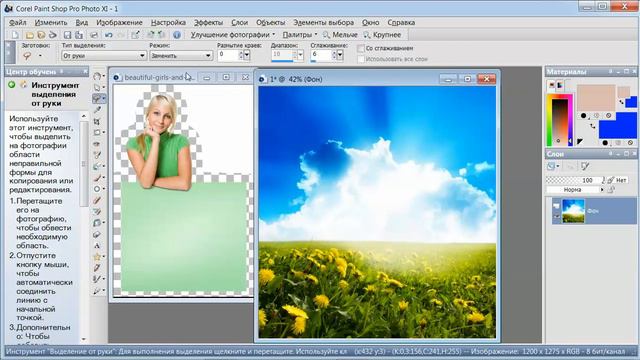Expand 'Улучшение фотографии' dropdown

pos(233,35)
